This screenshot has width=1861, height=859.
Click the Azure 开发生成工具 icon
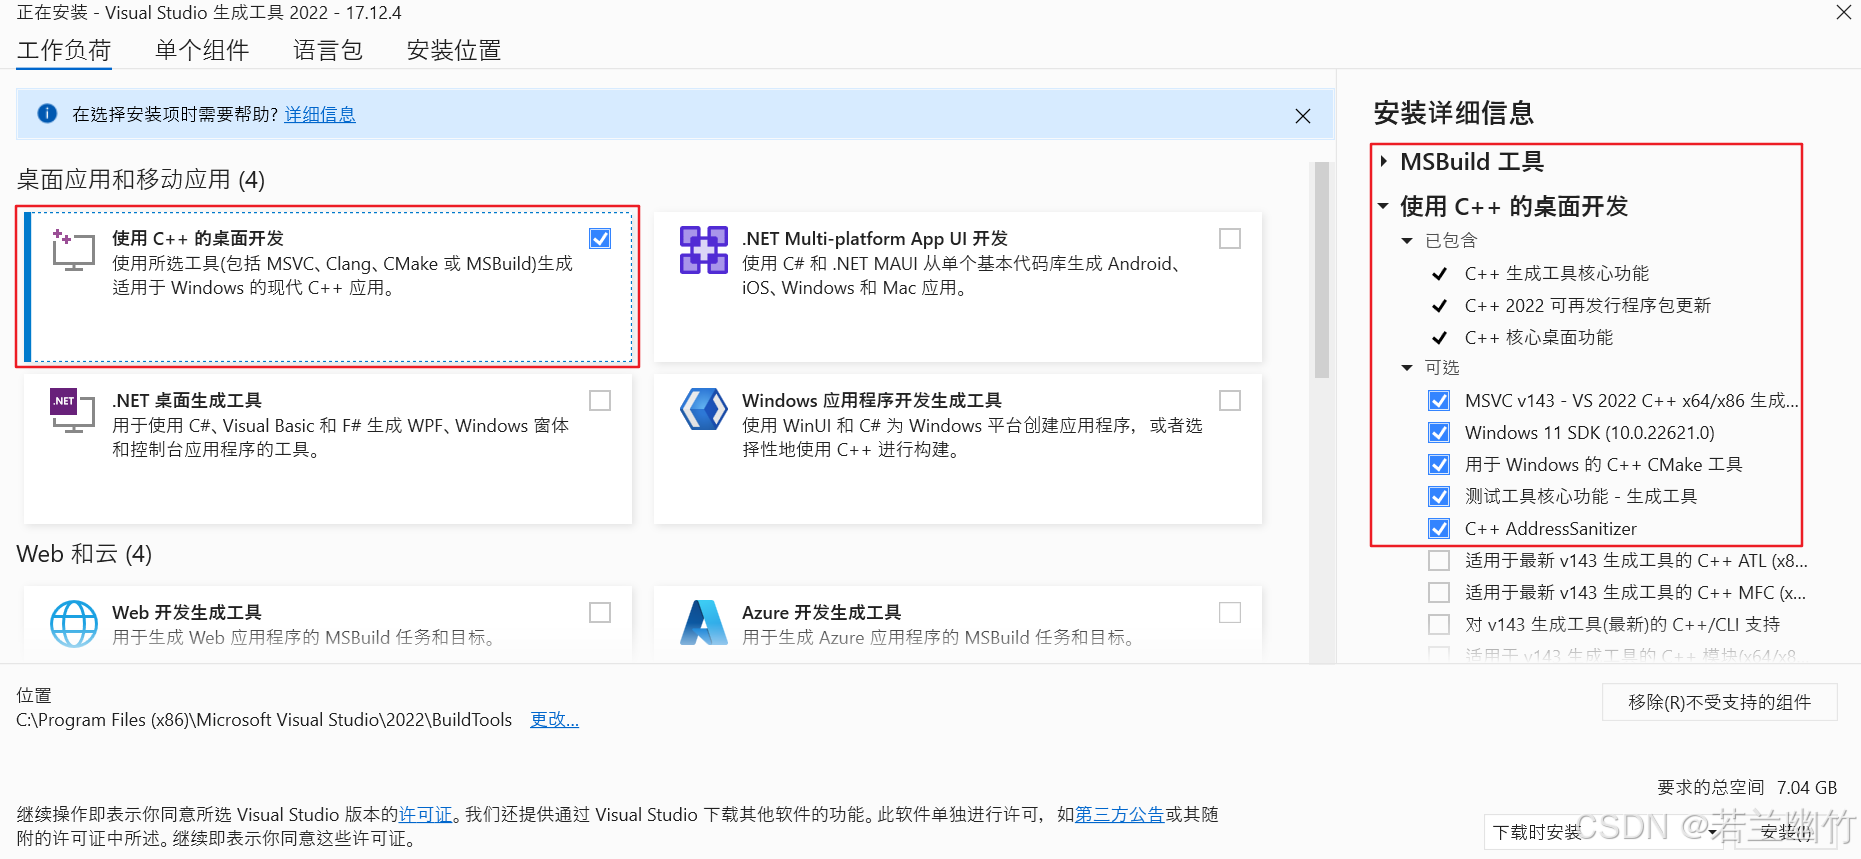tap(704, 623)
